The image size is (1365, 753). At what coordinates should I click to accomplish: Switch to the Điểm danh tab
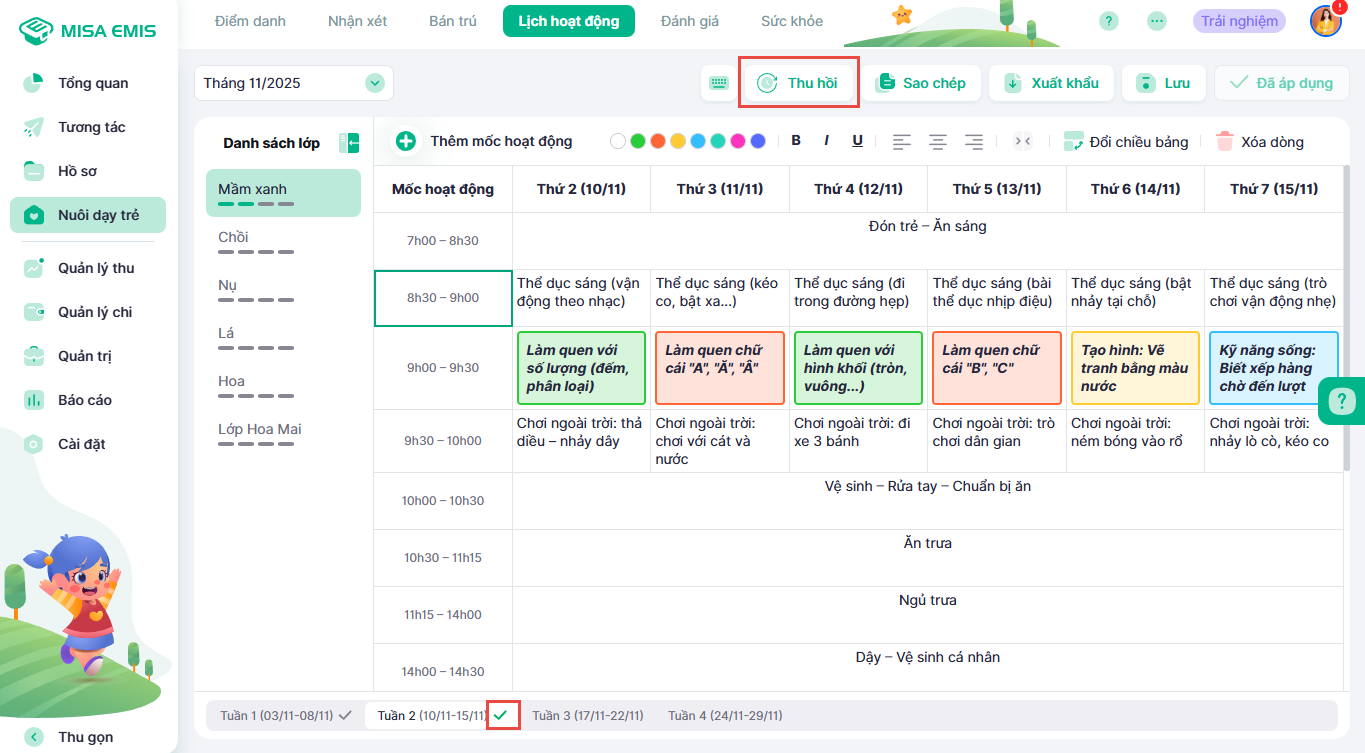tap(250, 21)
